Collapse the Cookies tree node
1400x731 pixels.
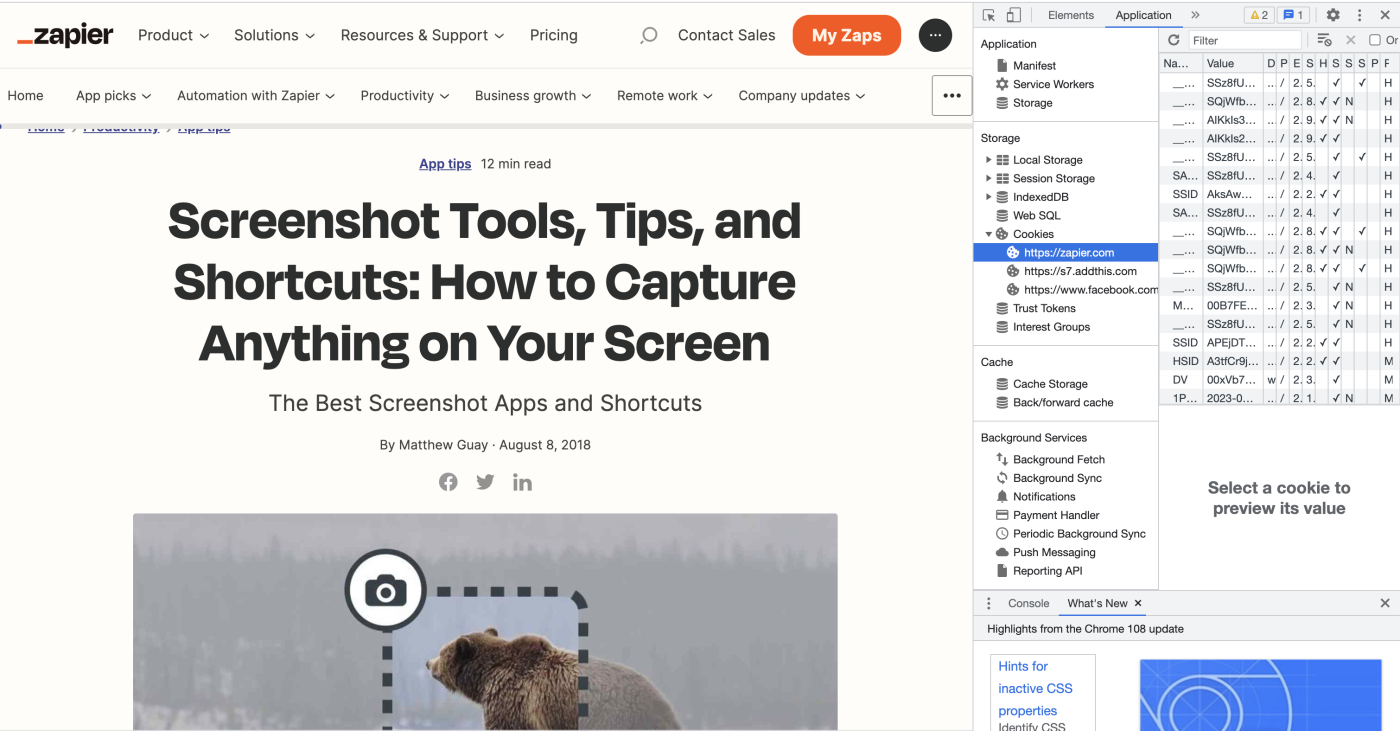988,234
